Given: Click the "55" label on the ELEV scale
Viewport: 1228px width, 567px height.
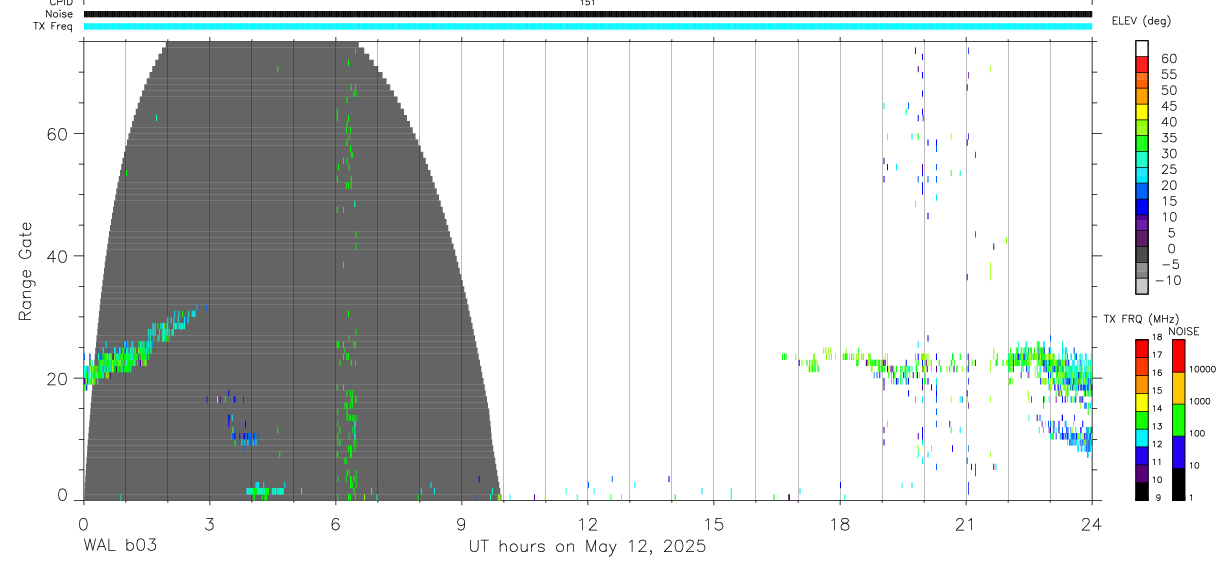Looking at the screenshot, I should [x=1168, y=74].
